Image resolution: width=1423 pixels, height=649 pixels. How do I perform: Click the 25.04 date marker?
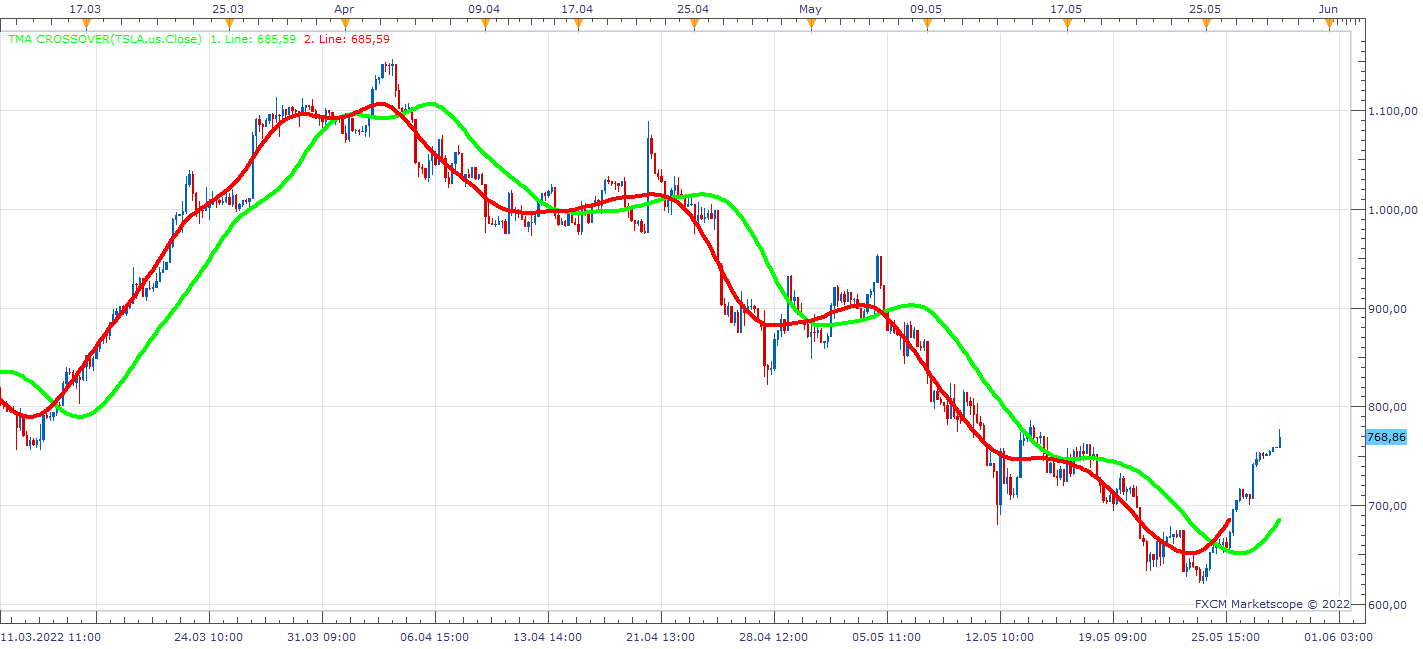[x=693, y=9]
